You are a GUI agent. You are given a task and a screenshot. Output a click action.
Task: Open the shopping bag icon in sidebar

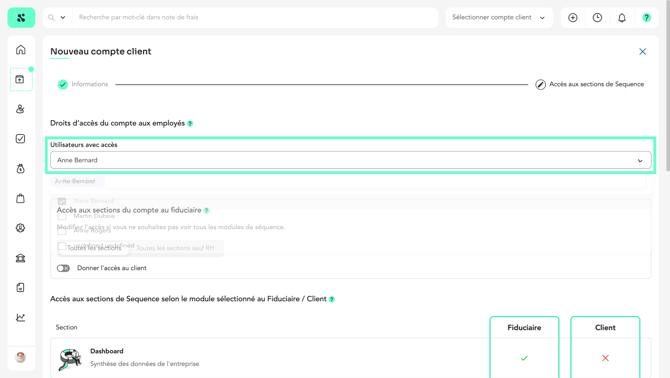[x=21, y=199]
